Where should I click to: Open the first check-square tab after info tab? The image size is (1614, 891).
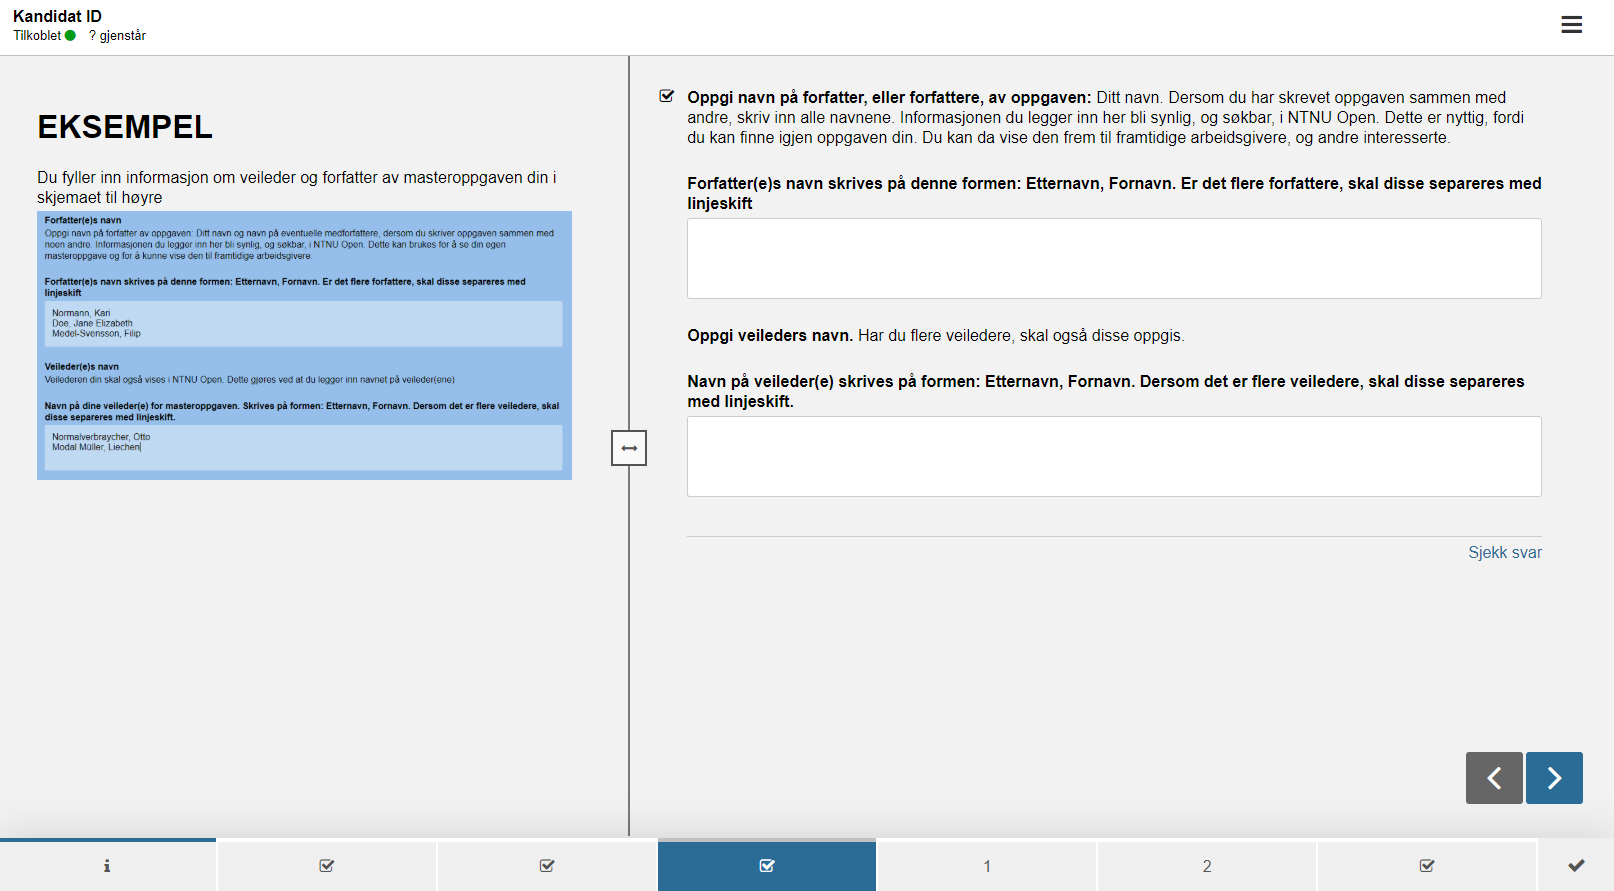(x=327, y=866)
